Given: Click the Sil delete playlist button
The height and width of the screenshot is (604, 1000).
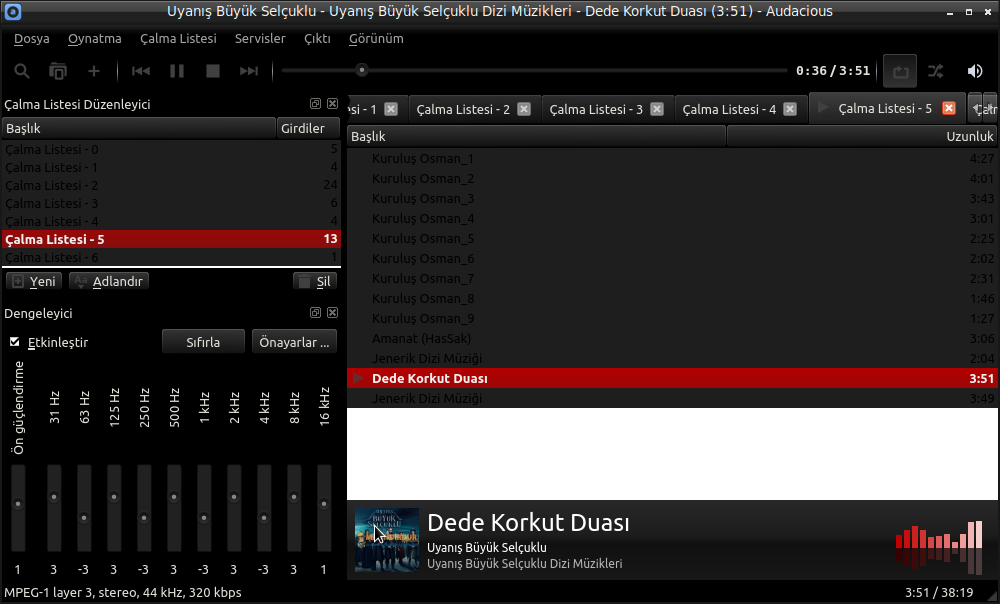Looking at the screenshot, I should point(315,281).
